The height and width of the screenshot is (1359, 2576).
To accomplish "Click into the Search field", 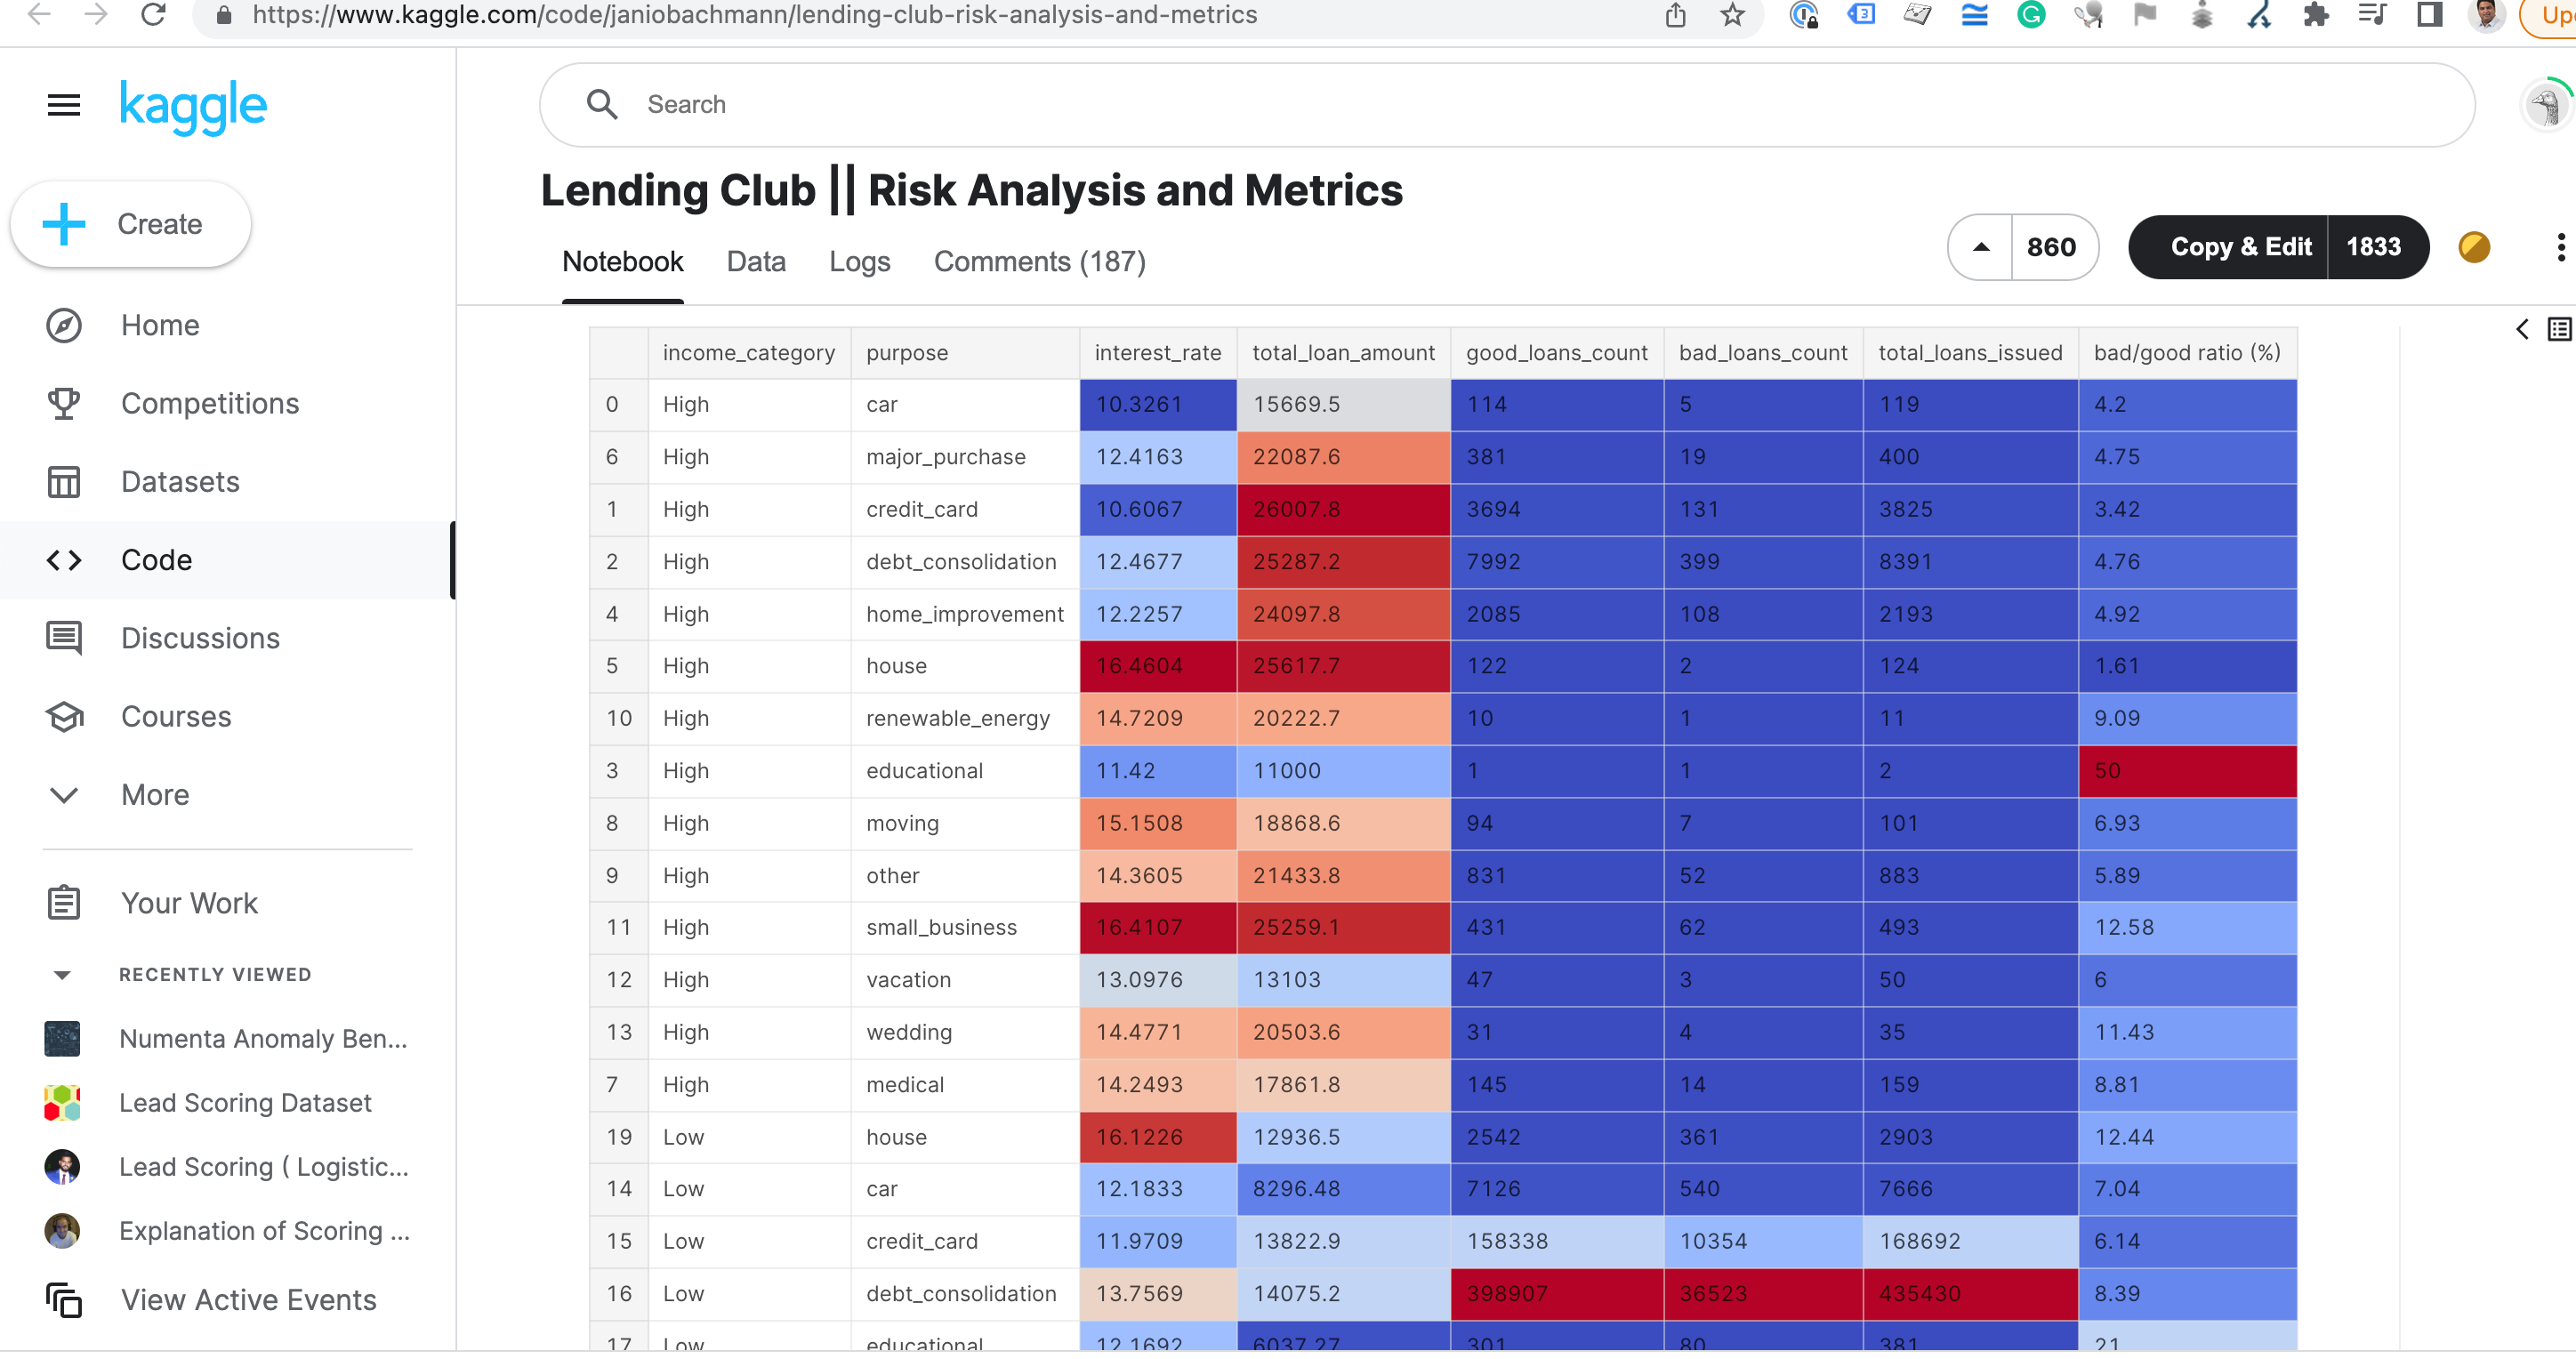I will click(x=1507, y=105).
